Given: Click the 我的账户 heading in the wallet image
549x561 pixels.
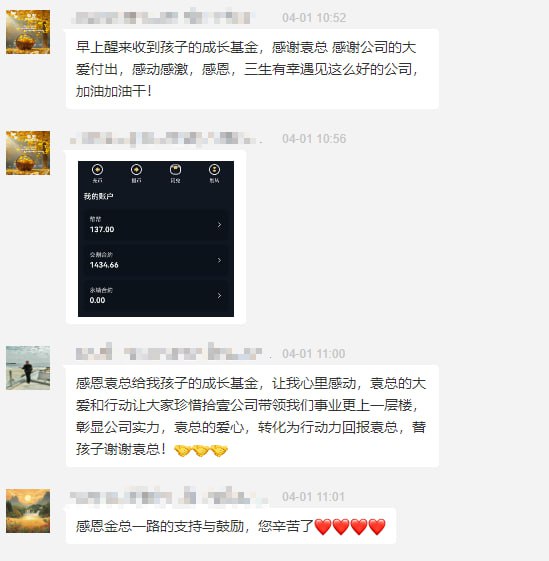Looking at the screenshot, I should pos(98,196).
